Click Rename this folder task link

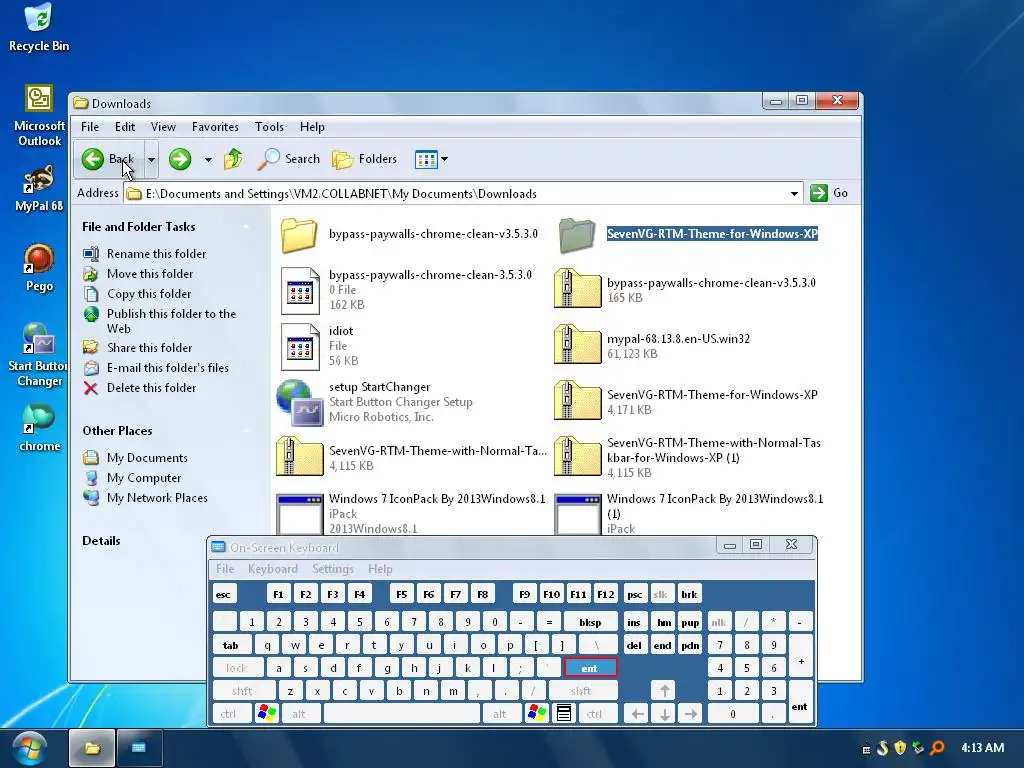[x=156, y=253]
